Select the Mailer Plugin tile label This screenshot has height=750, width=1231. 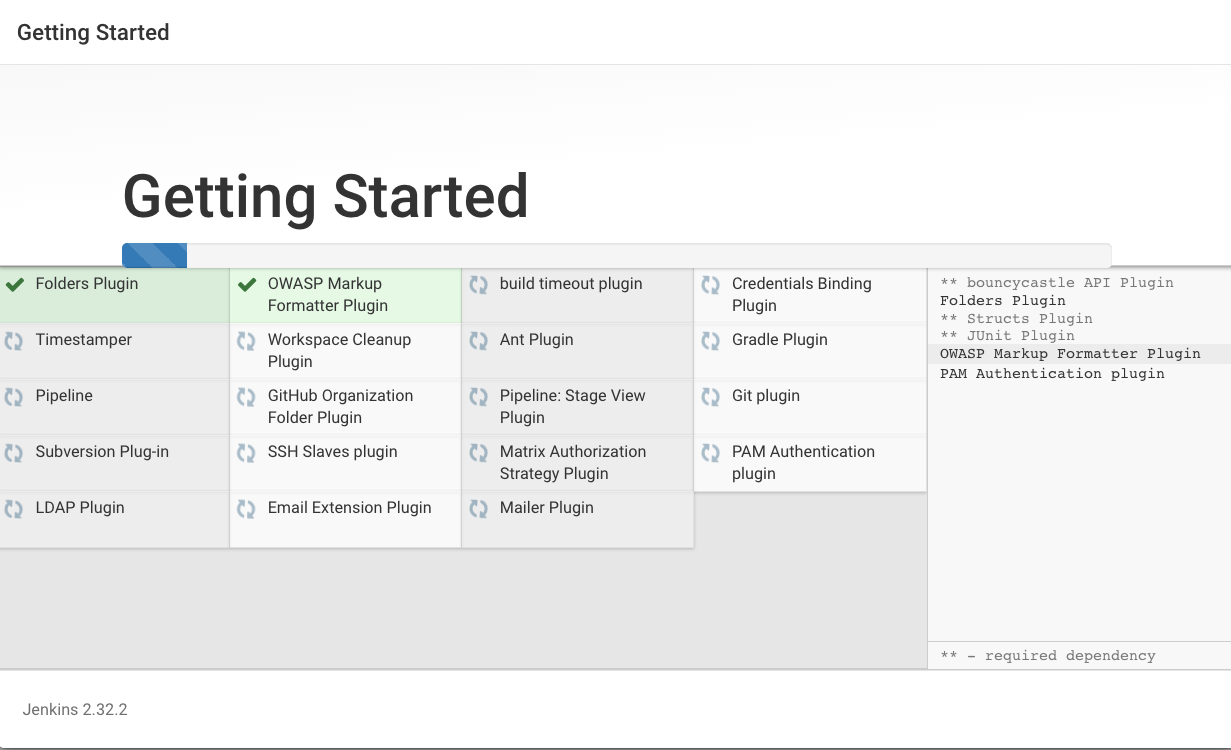point(547,508)
